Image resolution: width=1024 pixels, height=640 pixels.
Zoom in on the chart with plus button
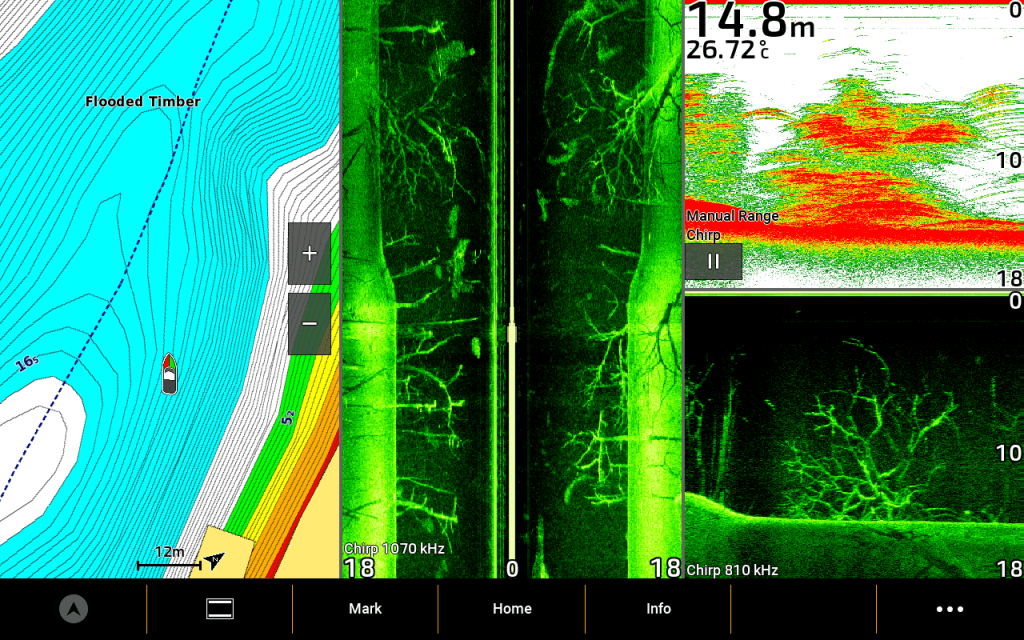coord(309,254)
